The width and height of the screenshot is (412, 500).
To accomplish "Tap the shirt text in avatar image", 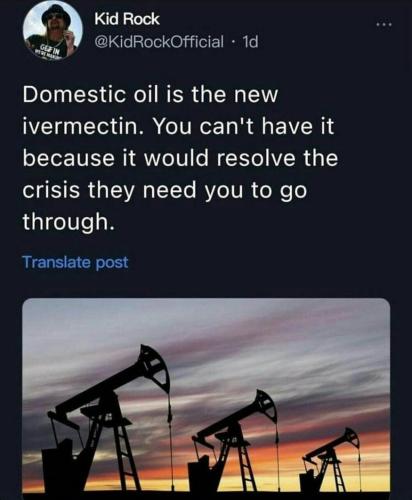I will point(49,53).
